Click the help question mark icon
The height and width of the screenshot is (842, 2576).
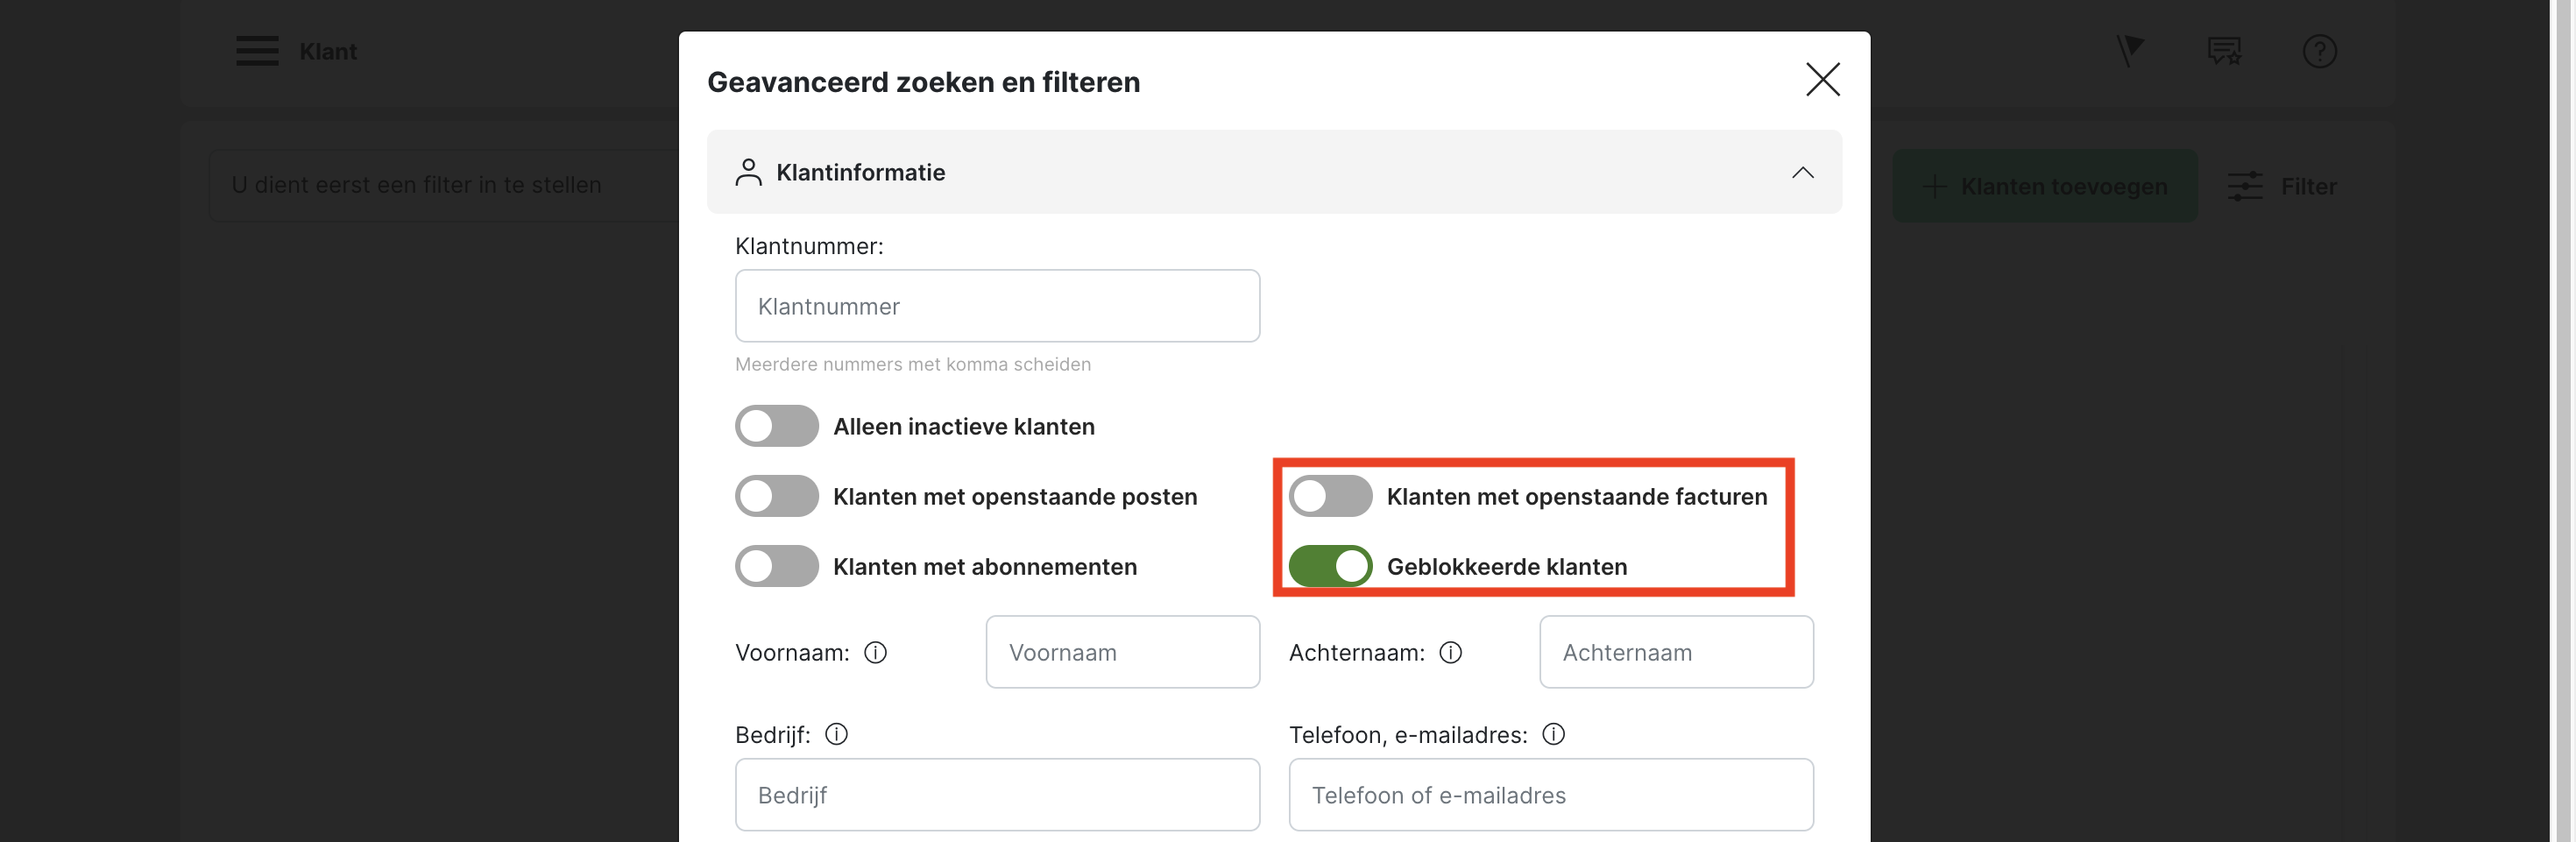tap(2318, 51)
